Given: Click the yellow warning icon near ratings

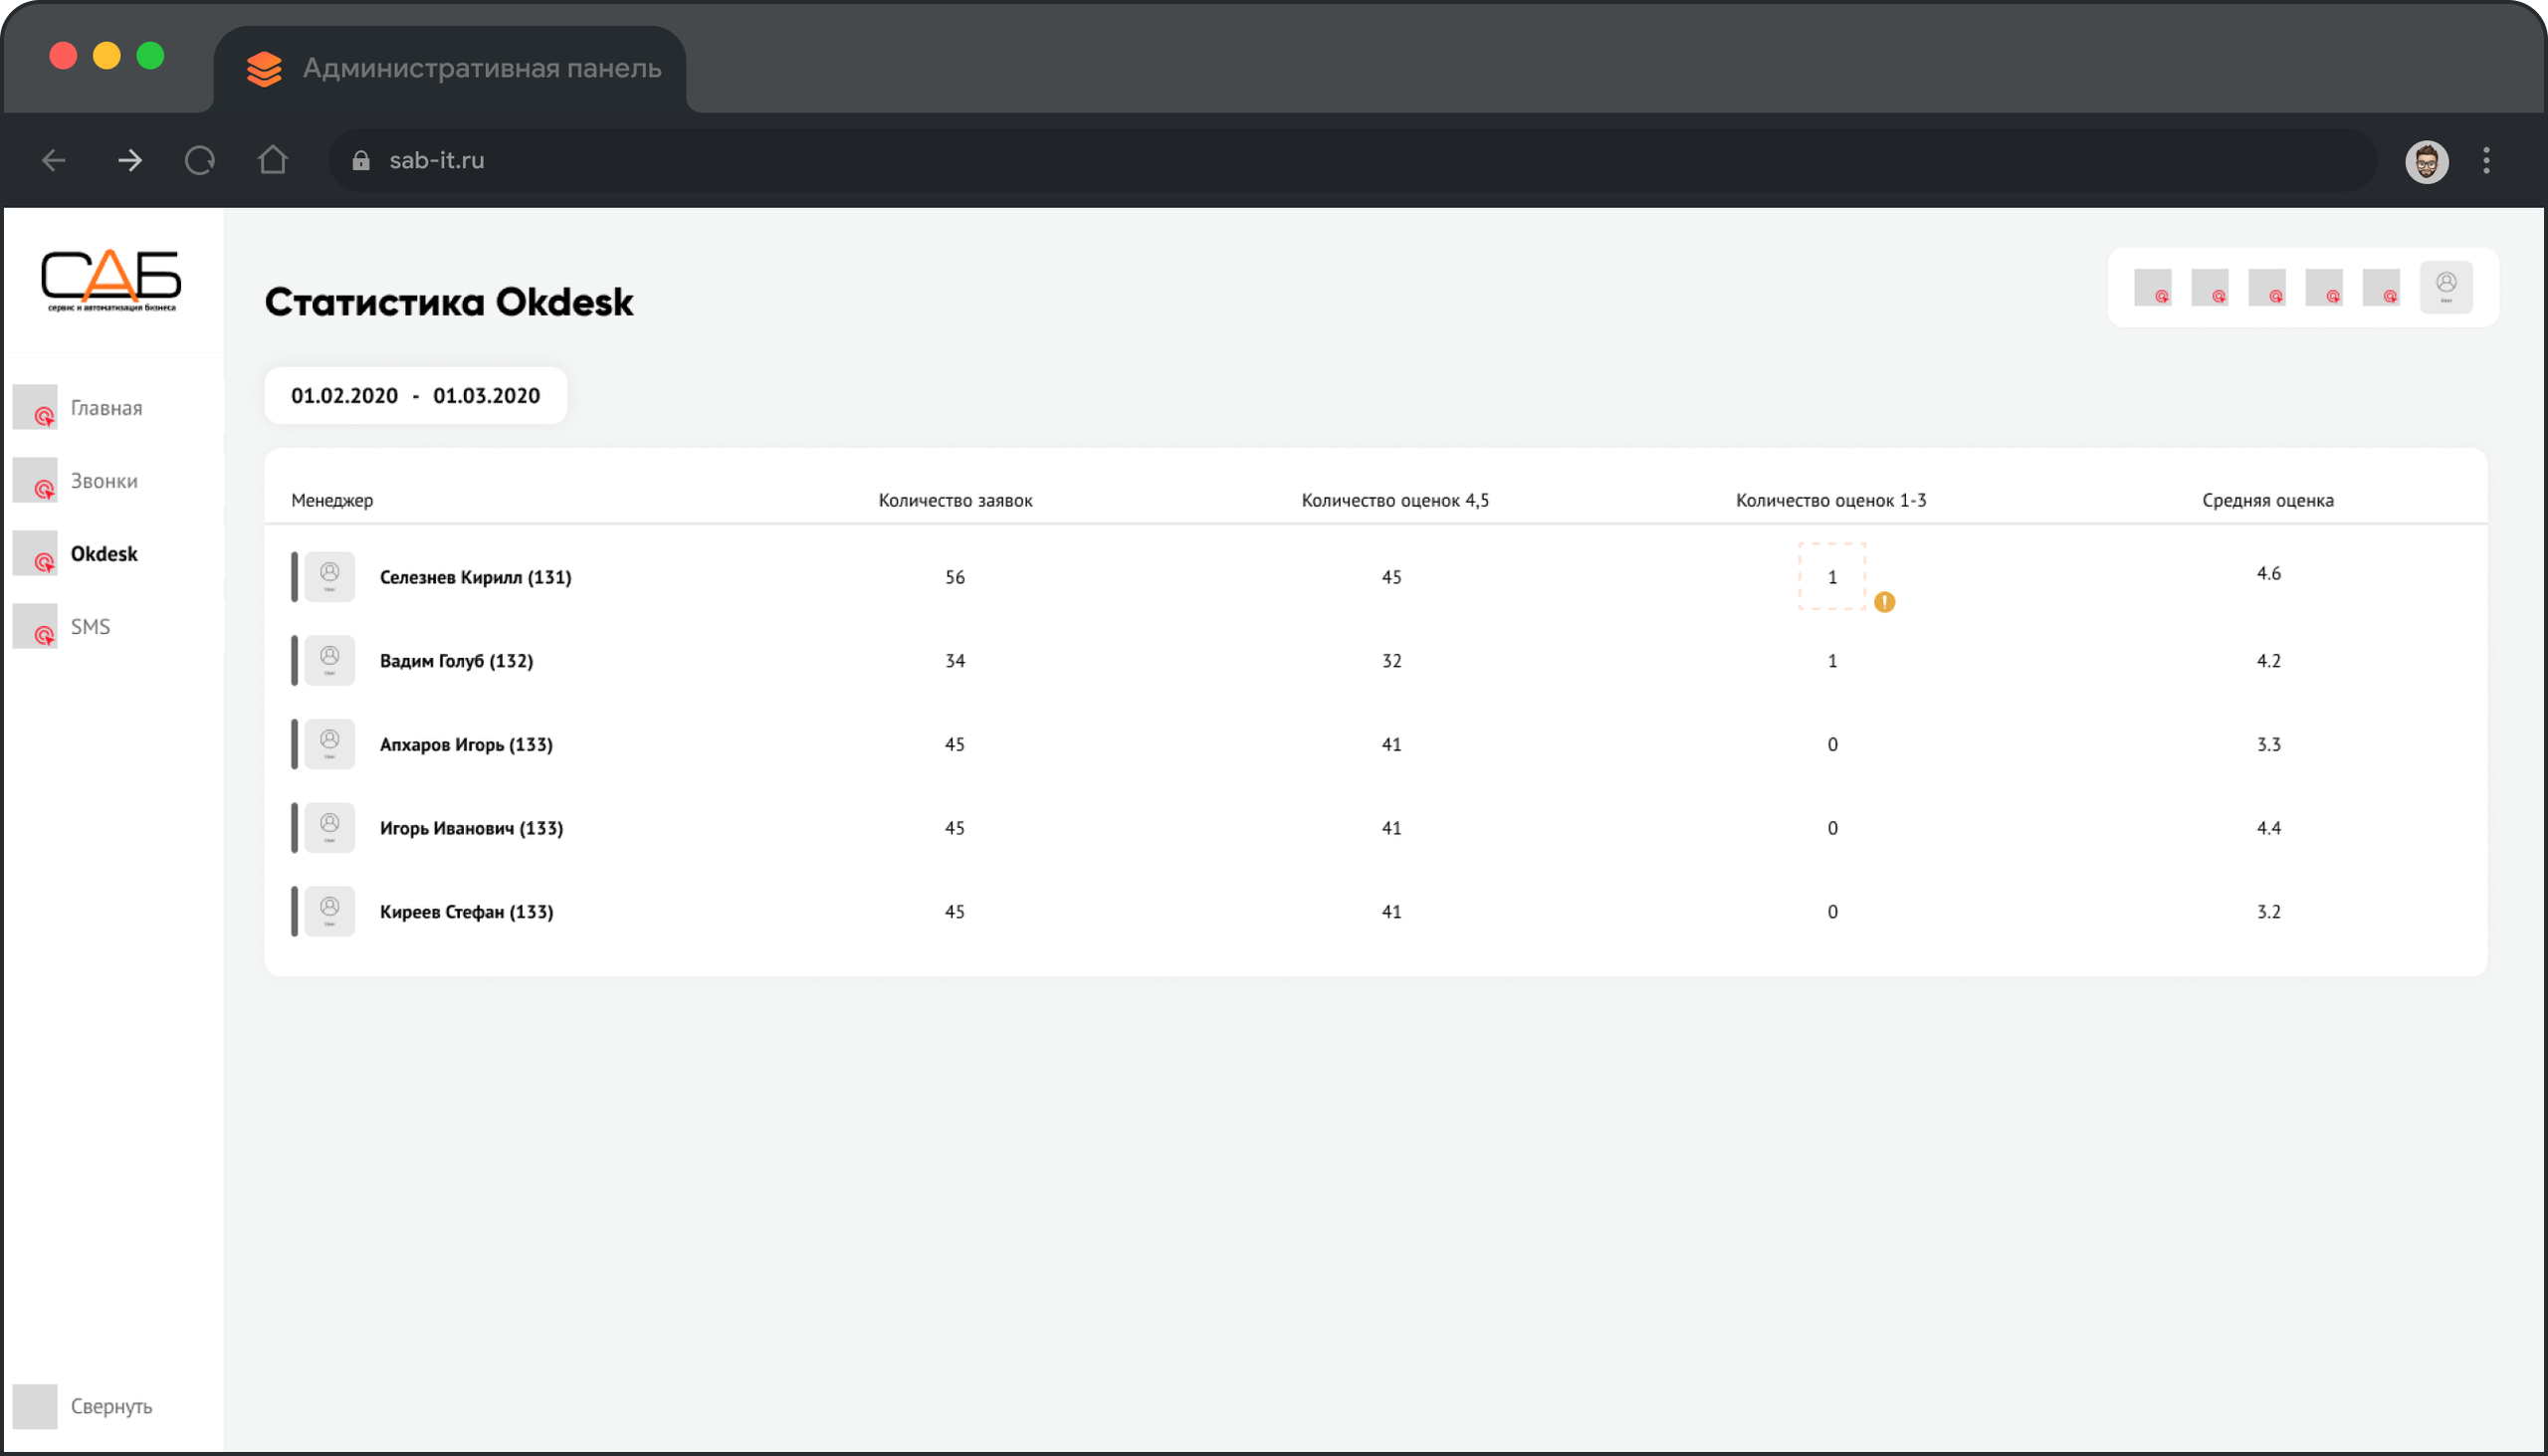Looking at the screenshot, I should coord(1884,602).
